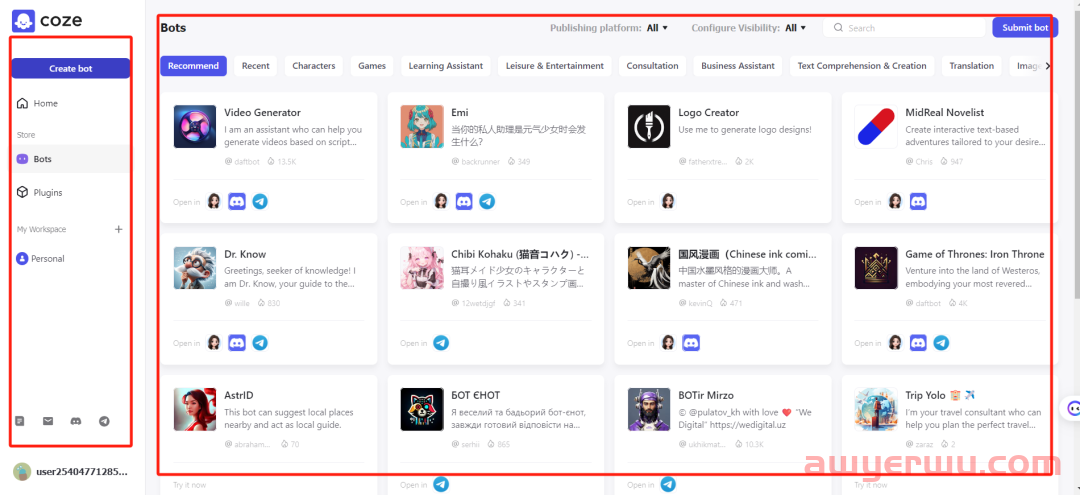Open the Trip Yolo thumbnail
This screenshot has width=1080, height=495.
[876, 410]
